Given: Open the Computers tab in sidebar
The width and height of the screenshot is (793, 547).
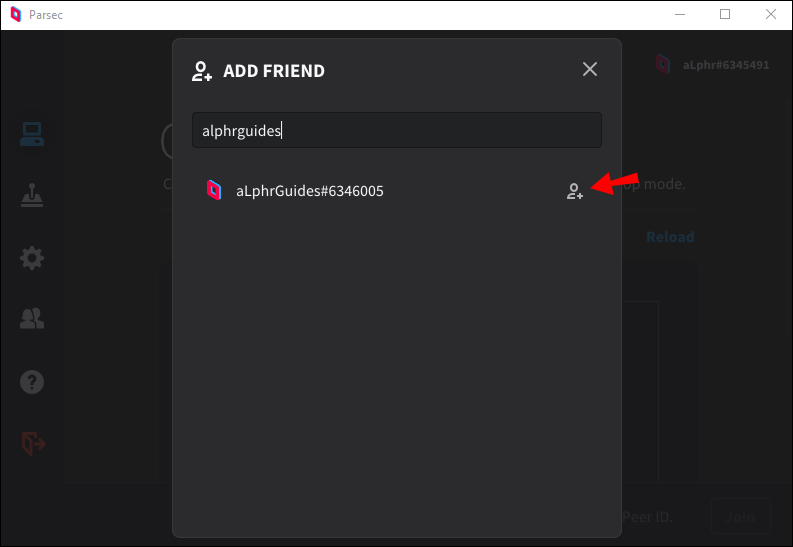Looking at the screenshot, I should click(x=32, y=134).
